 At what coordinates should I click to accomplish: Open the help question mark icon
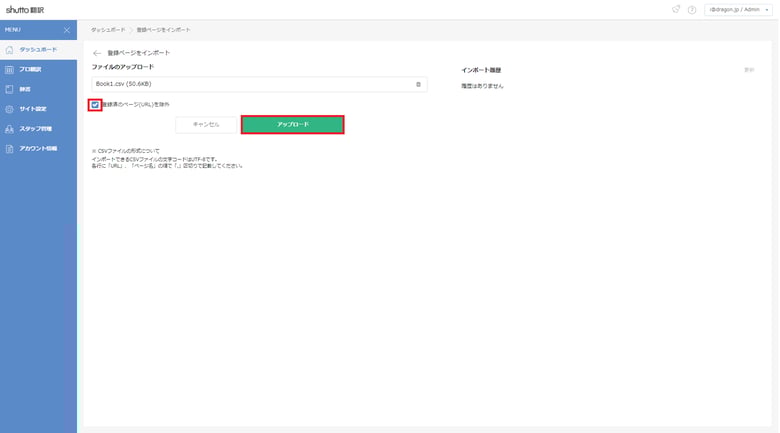click(x=692, y=10)
